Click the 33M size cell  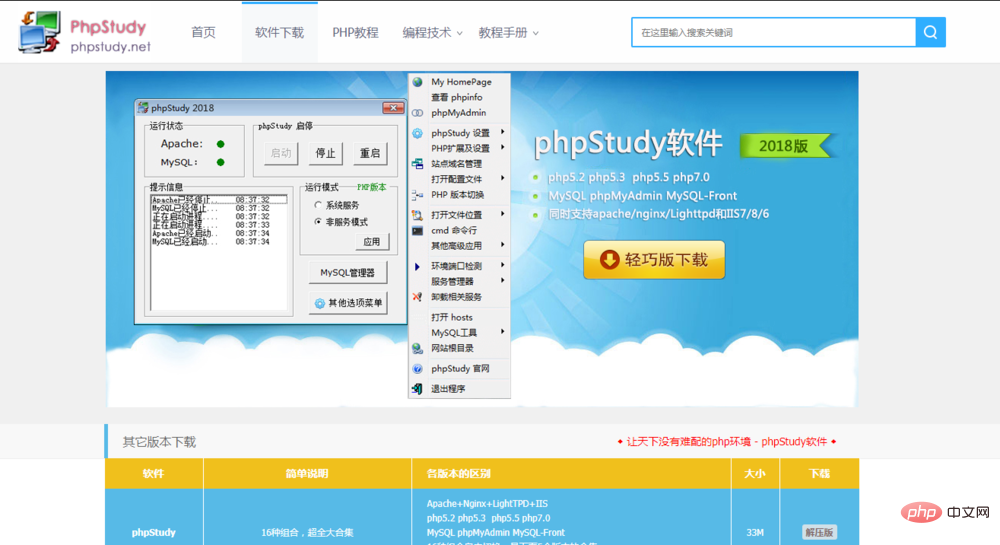pos(755,533)
